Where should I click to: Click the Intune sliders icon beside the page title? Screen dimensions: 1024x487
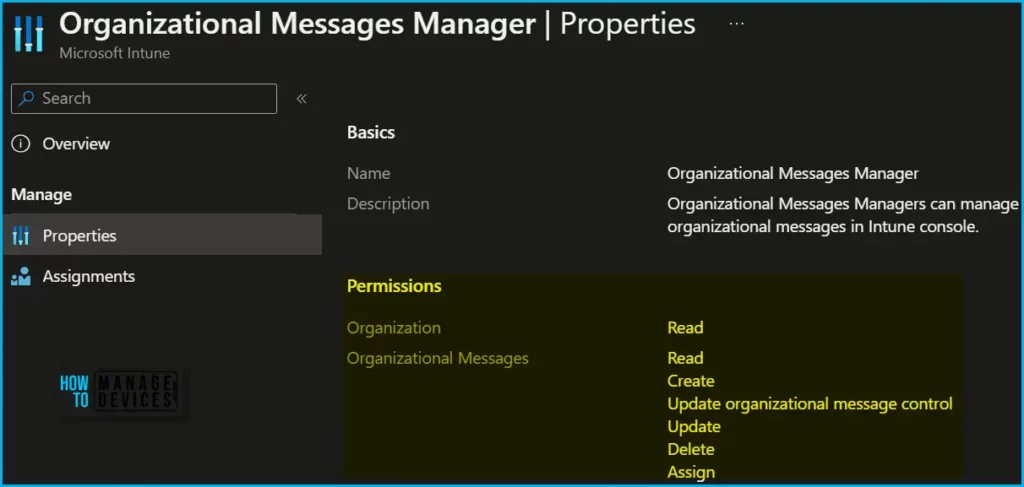(x=29, y=34)
